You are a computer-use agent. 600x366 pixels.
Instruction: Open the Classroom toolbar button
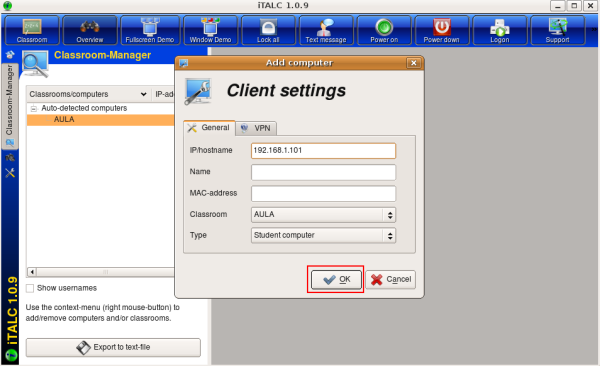pyautogui.click(x=32, y=31)
